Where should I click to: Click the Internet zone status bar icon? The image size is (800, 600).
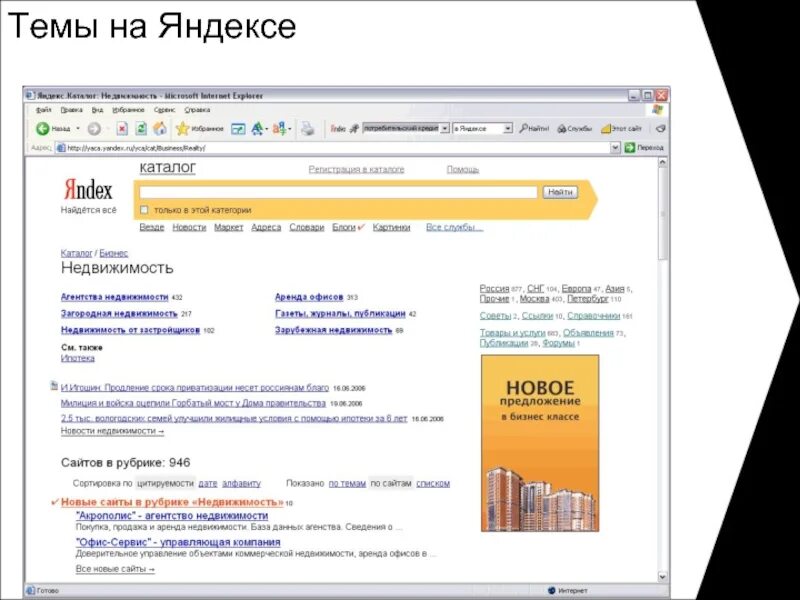[x=551, y=590]
